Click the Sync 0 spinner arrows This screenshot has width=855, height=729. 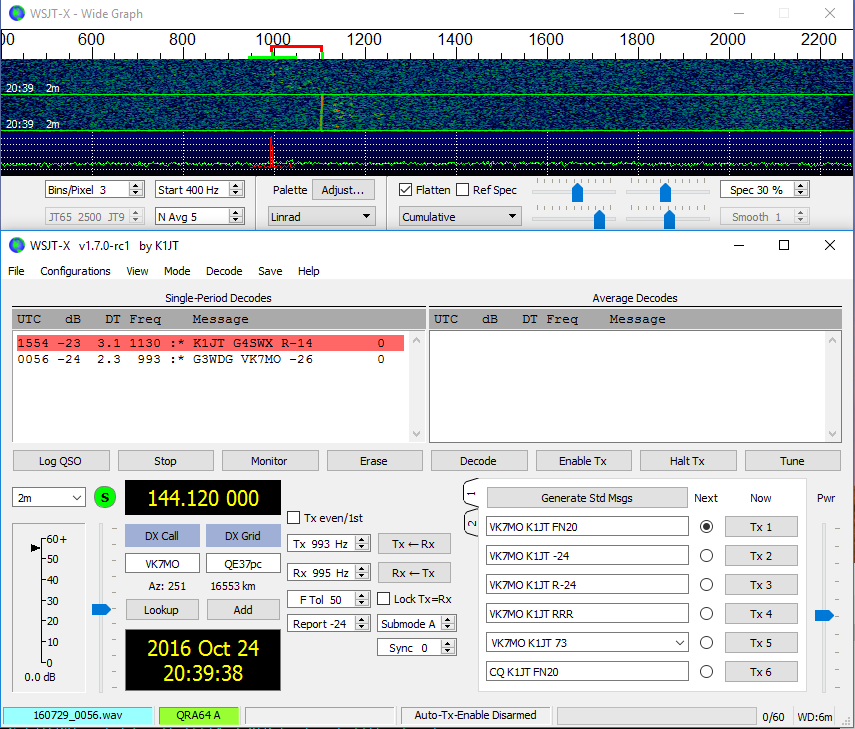(x=448, y=647)
